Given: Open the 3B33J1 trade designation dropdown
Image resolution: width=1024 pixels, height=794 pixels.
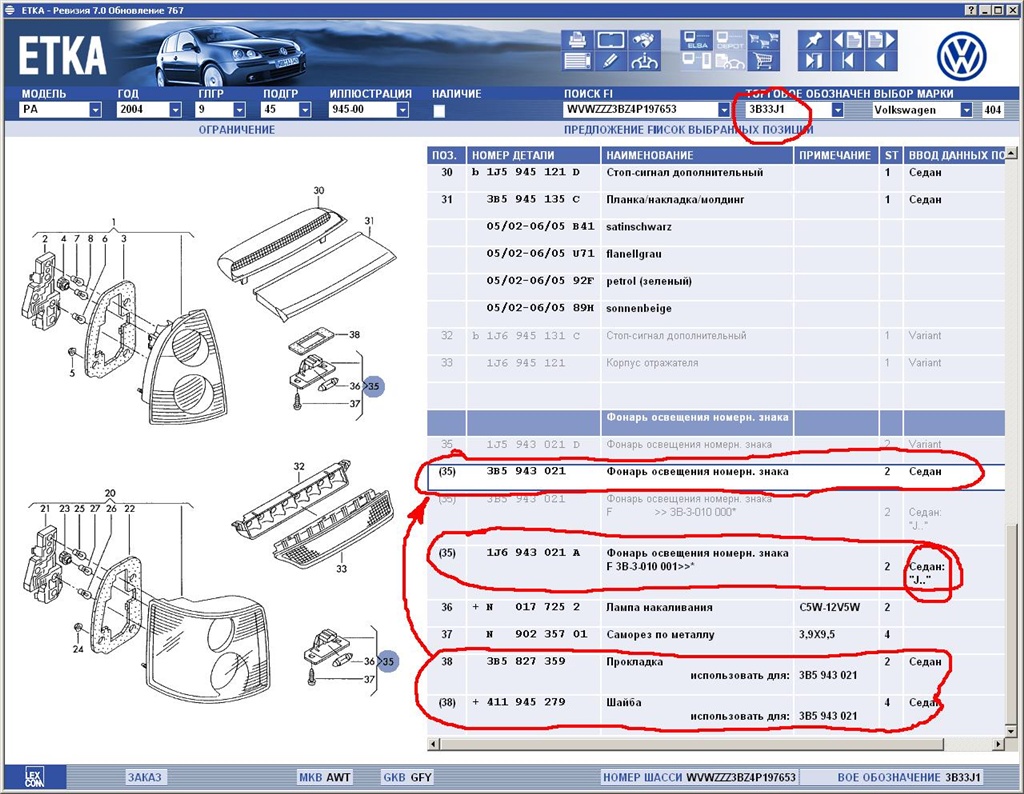Looking at the screenshot, I should 837,110.
